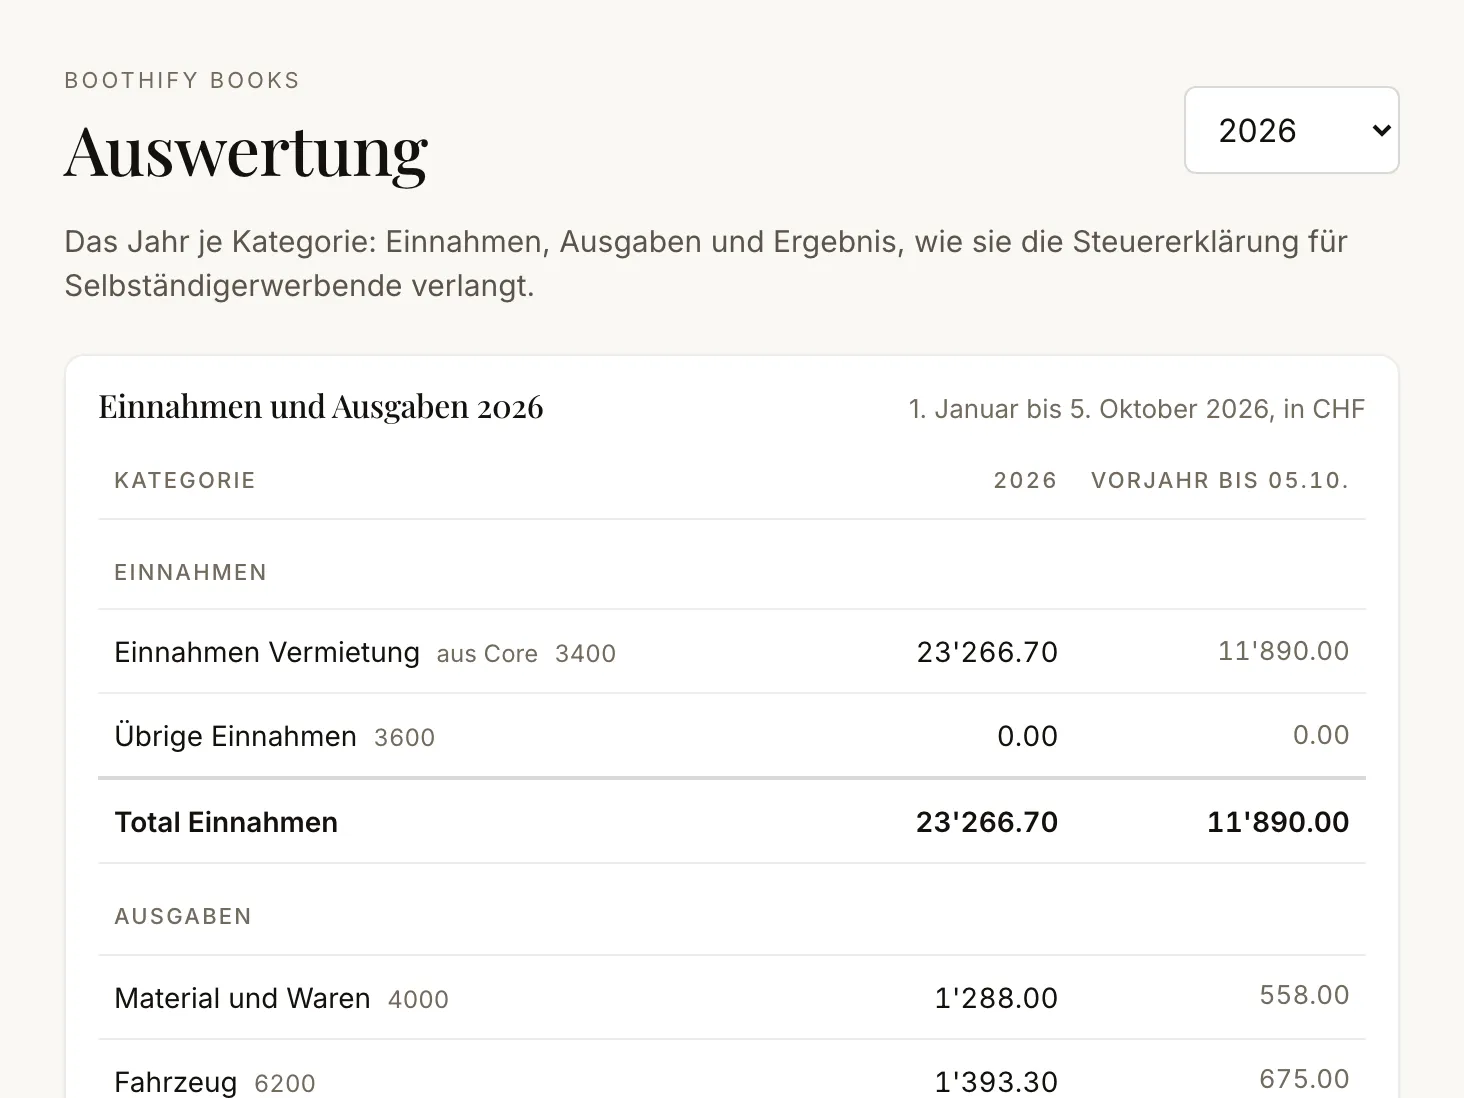Click the Total Einnahmen 2026 amount 23'266.70
Image resolution: width=1464 pixels, height=1098 pixels.
(987, 822)
